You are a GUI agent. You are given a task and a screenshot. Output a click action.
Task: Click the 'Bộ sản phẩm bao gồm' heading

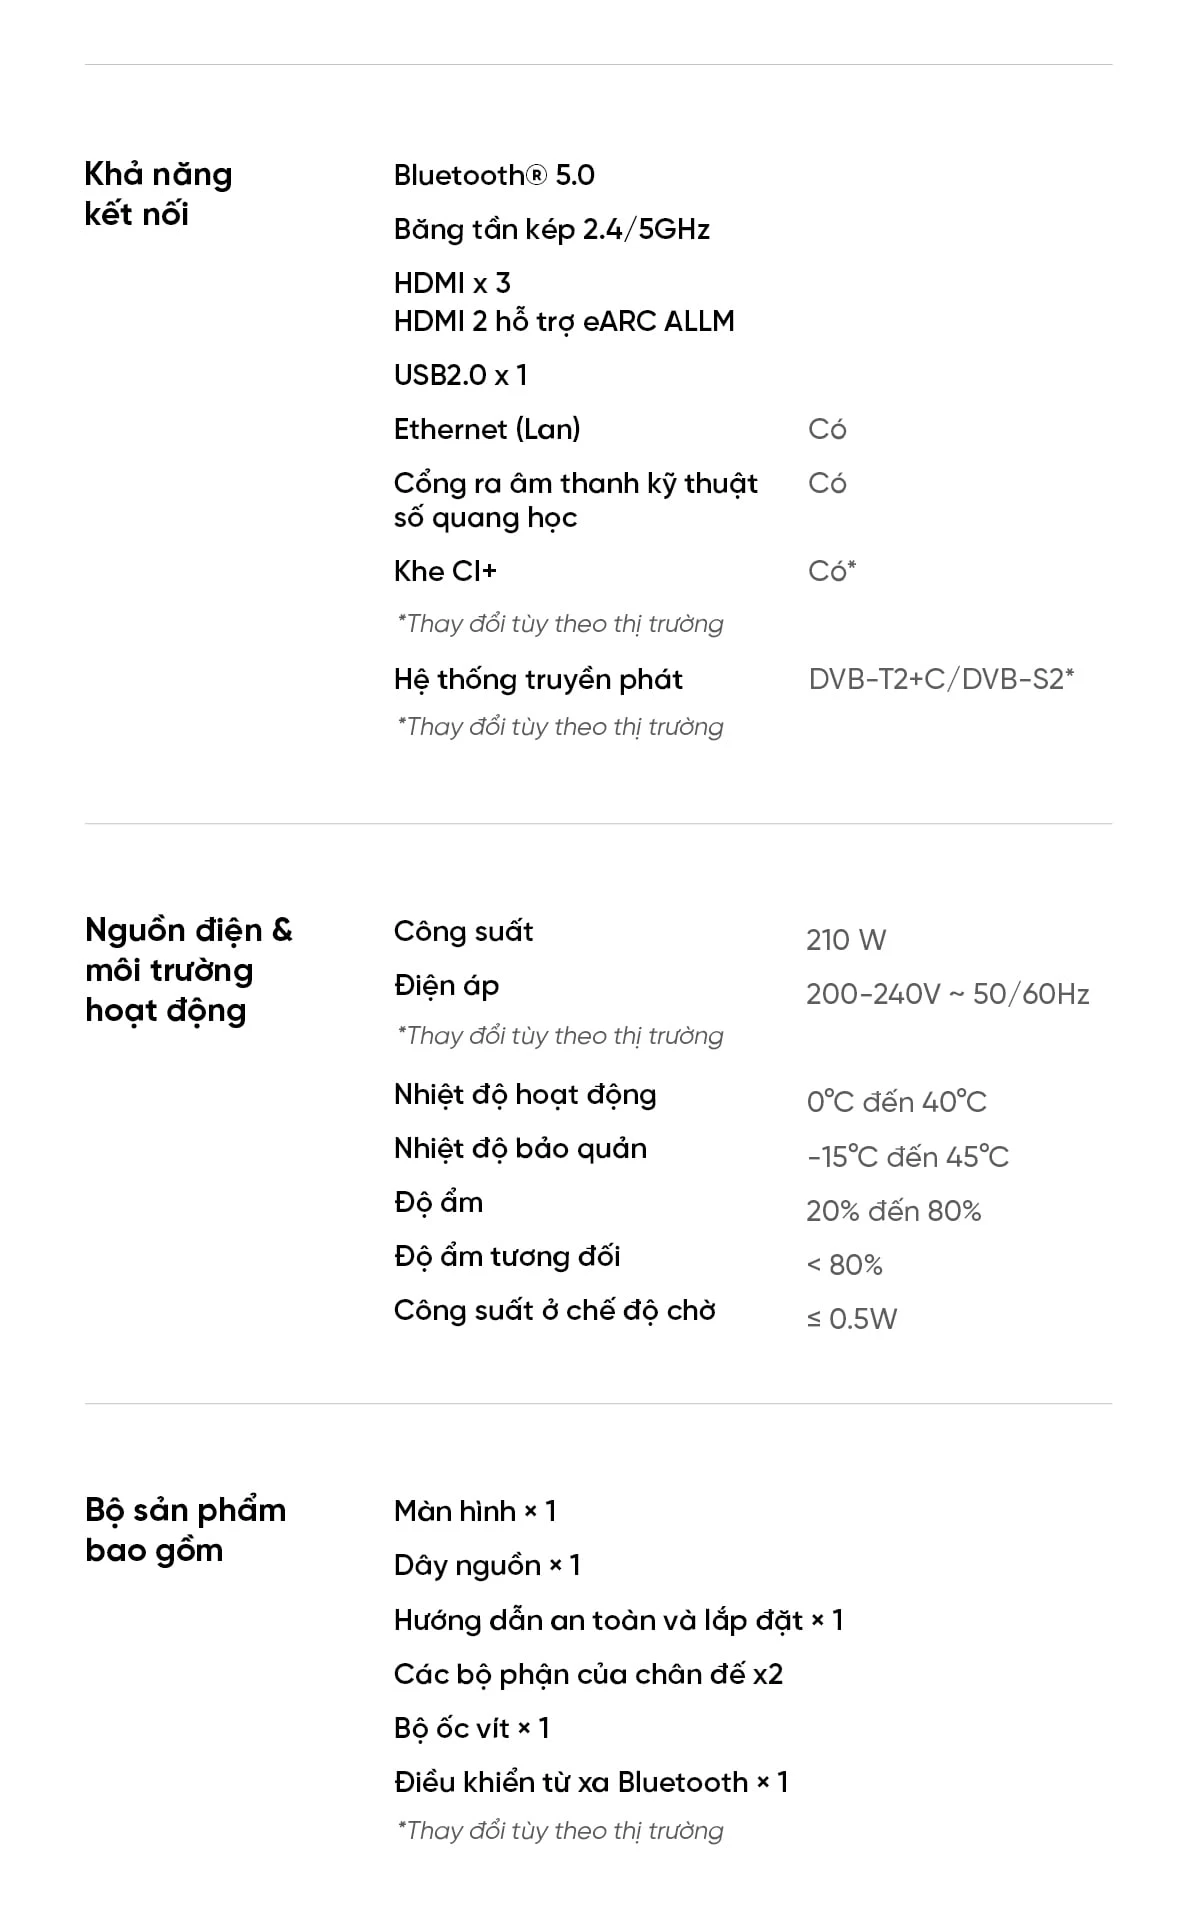pos(186,1530)
